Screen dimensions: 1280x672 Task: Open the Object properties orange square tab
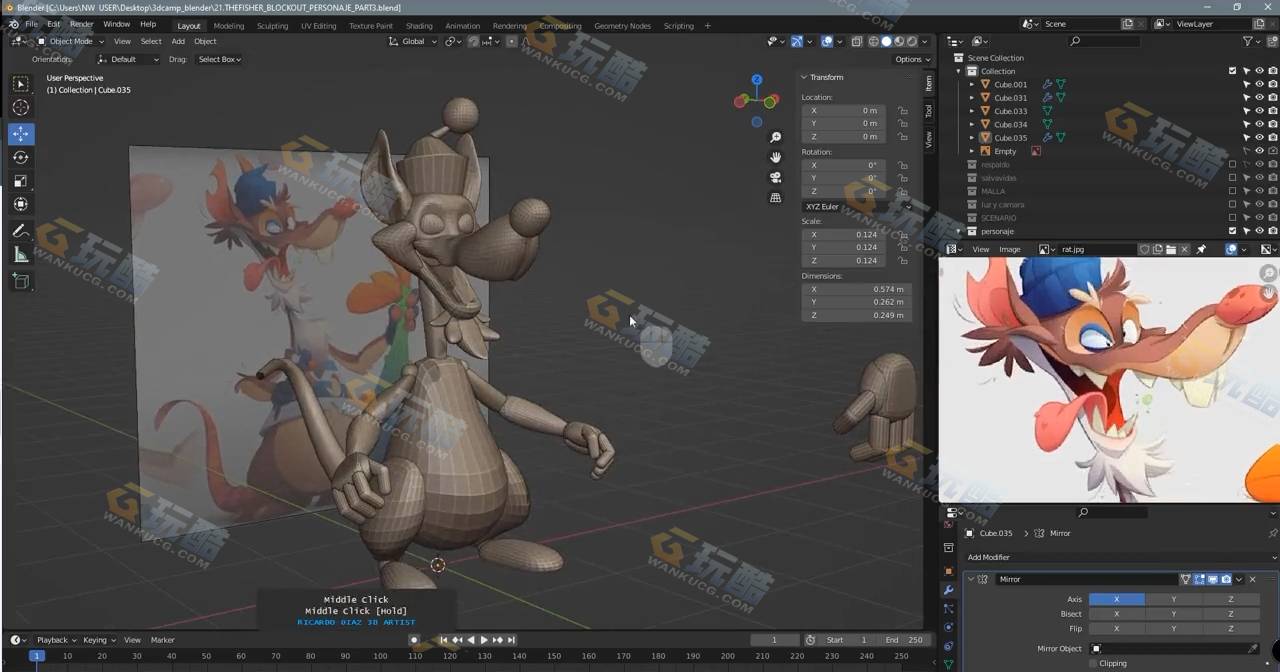[x=948, y=571]
